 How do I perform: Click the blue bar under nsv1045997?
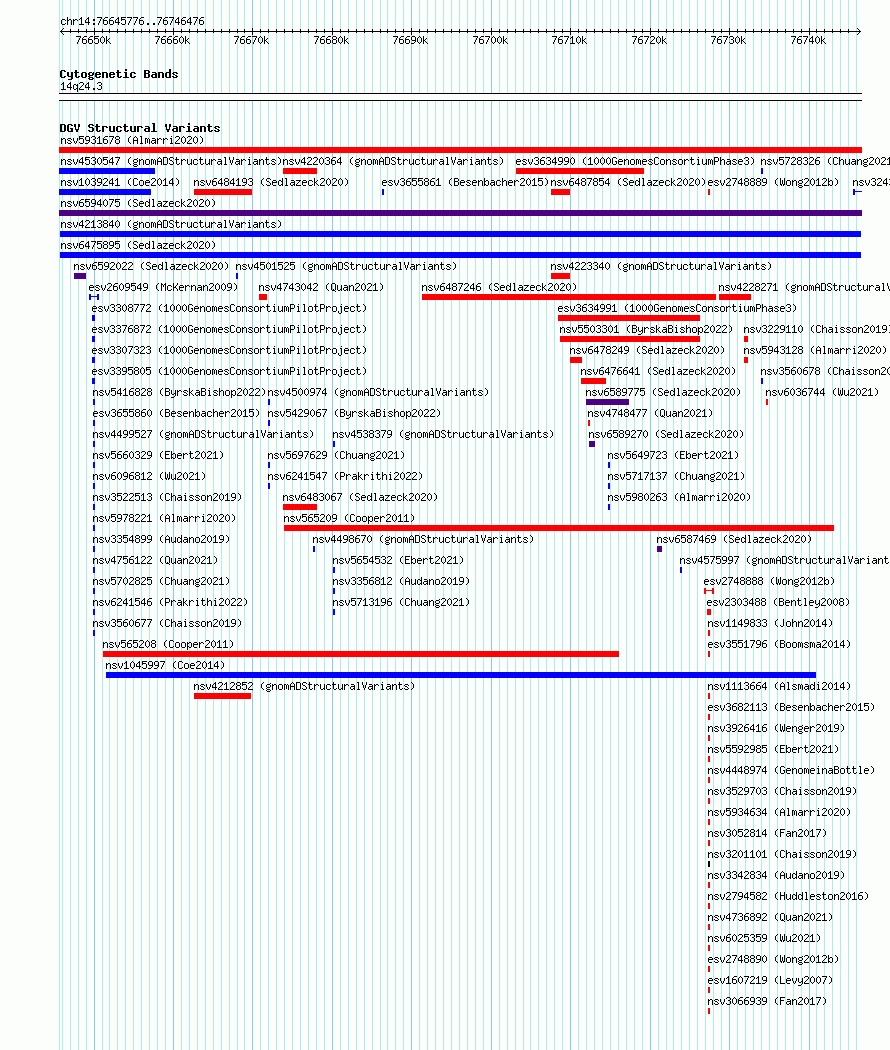click(x=461, y=674)
